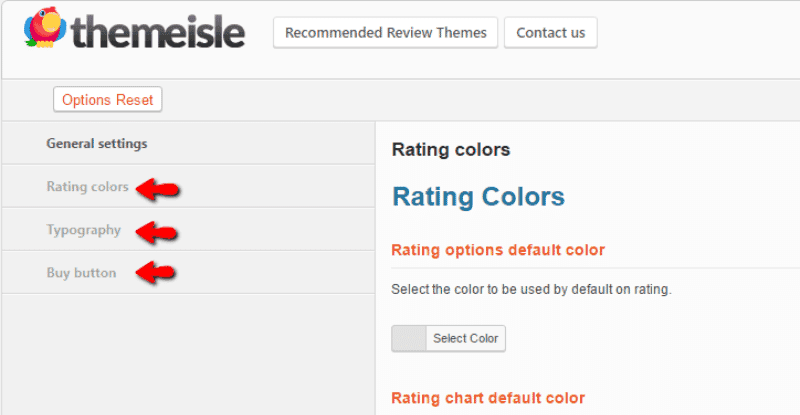The height and width of the screenshot is (415, 800).
Task: Open the Typography settings tab
Action: pyautogui.click(x=84, y=230)
